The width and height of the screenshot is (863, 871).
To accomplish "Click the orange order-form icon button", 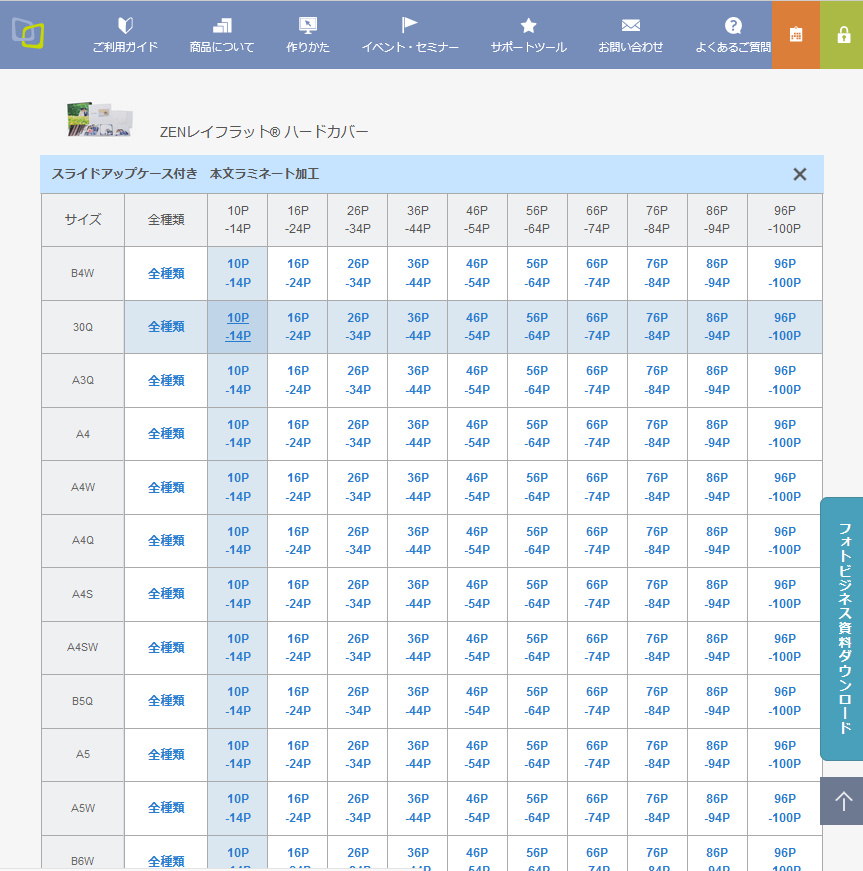I will click(795, 34).
